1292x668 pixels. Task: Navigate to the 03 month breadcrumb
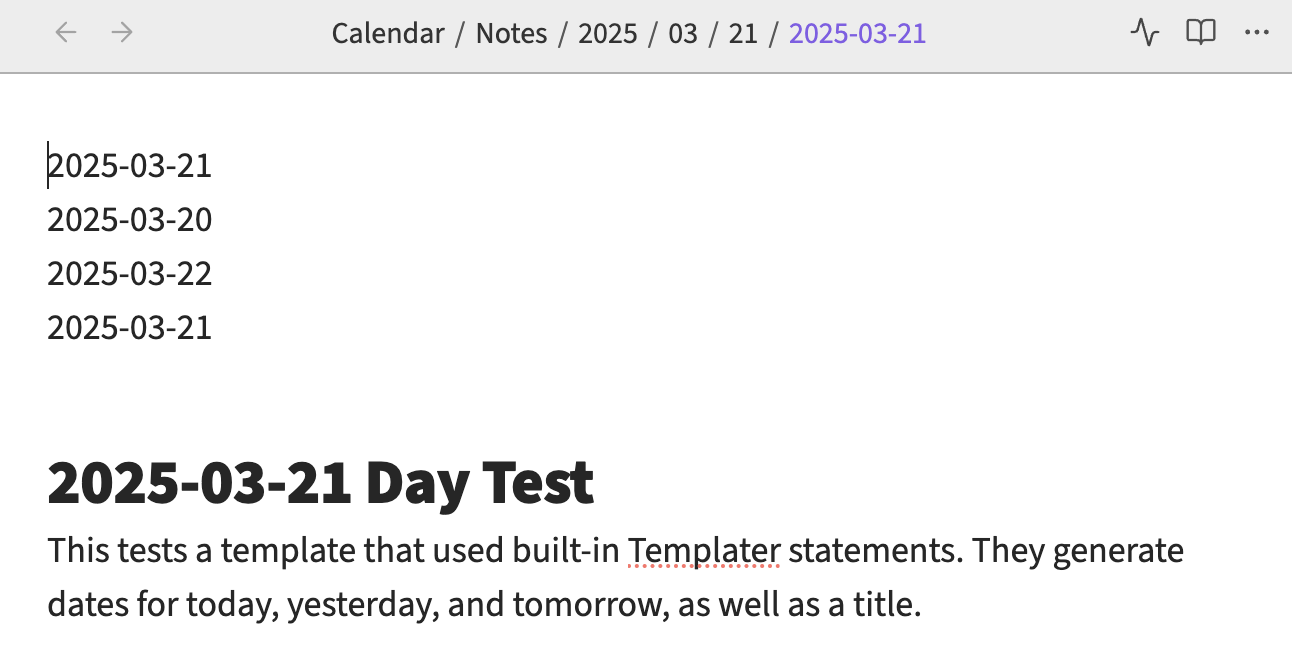point(683,34)
